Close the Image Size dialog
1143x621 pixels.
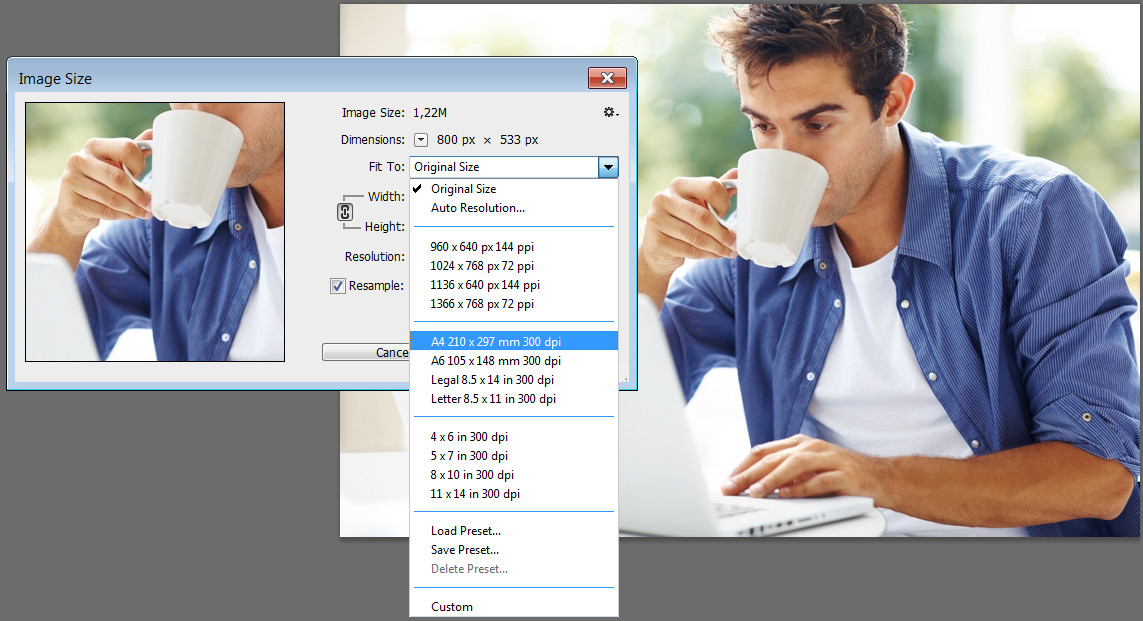tap(607, 78)
